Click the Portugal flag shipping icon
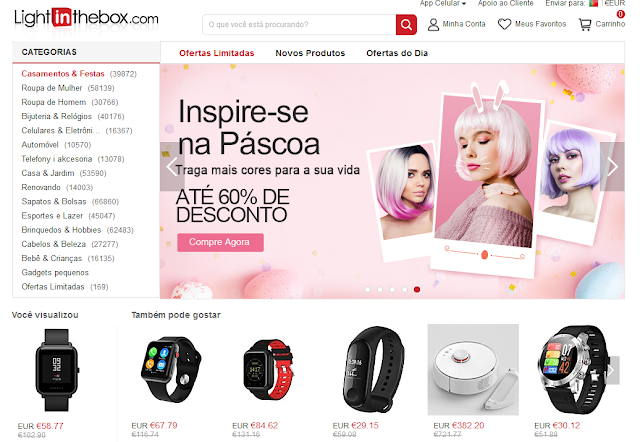Viewport: 640px width, 442px height. 593,3
